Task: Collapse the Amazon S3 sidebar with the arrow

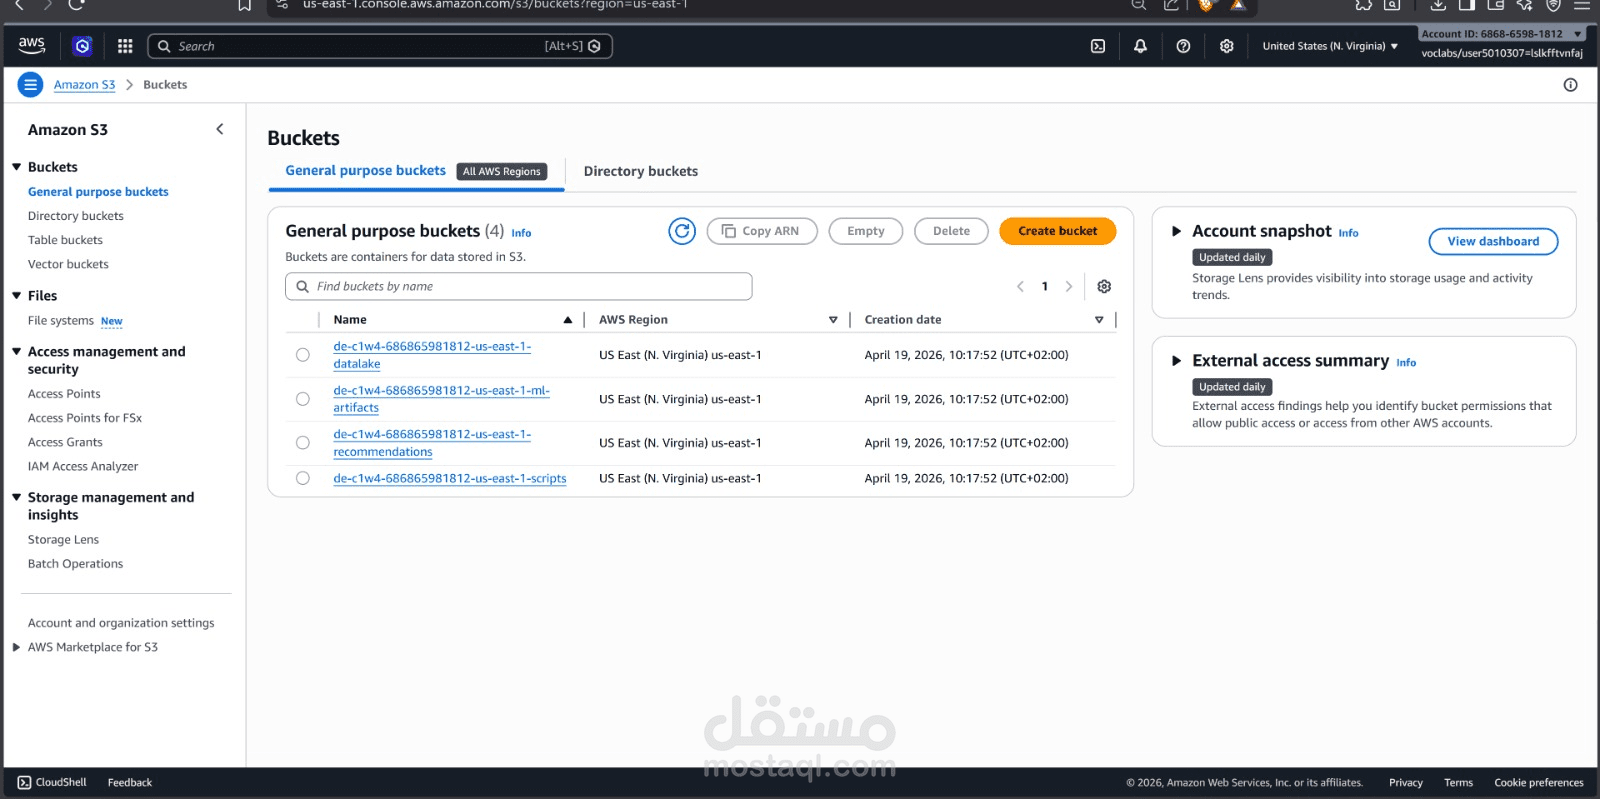Action: click(220, 129)
